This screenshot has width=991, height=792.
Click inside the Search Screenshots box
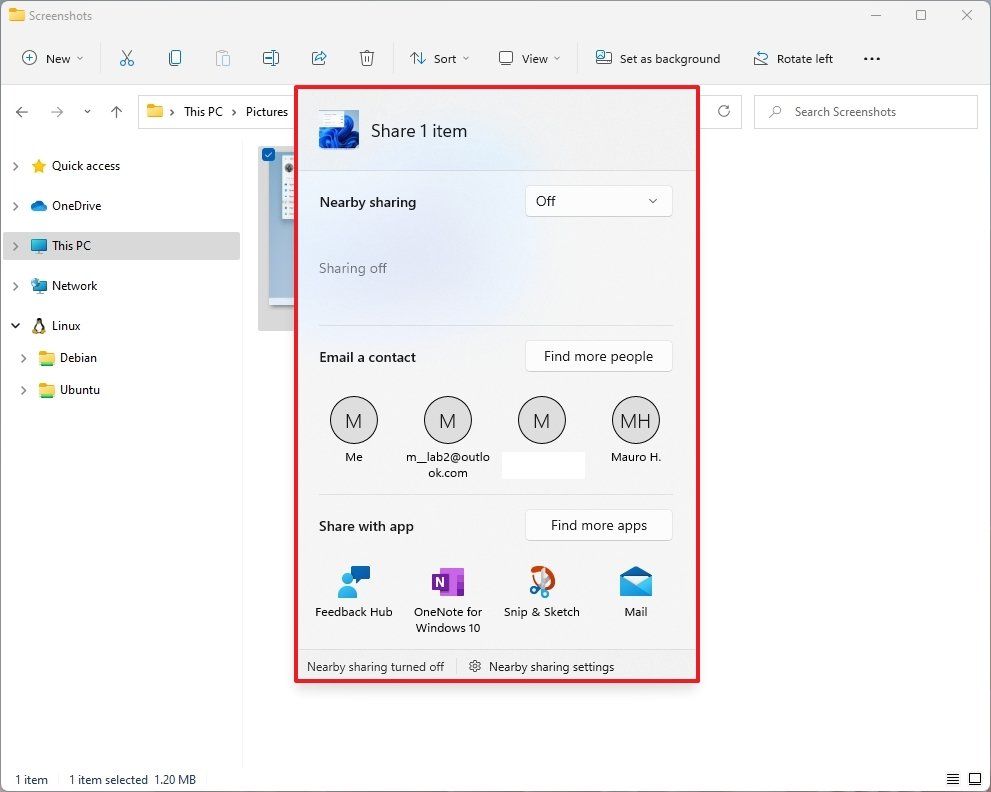865,111
